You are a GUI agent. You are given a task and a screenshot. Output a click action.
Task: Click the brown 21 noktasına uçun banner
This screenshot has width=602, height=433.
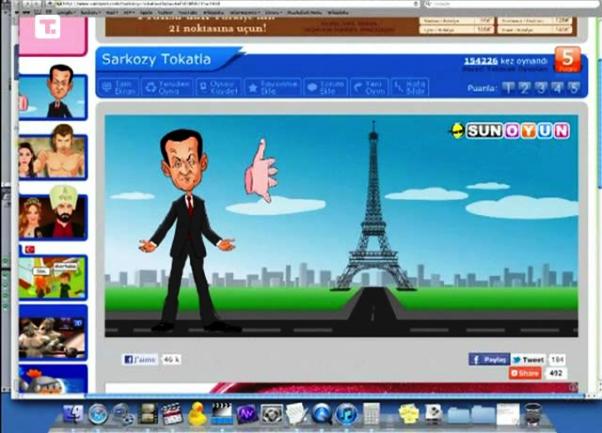click(341, 26)
